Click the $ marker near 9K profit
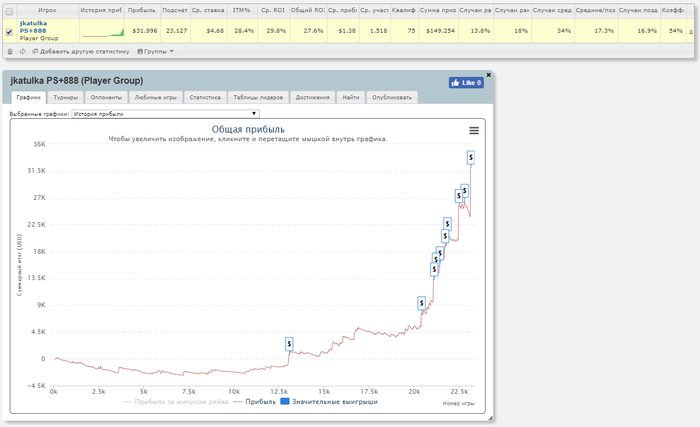This screenshot has height=427, width=700. (421, 303)
